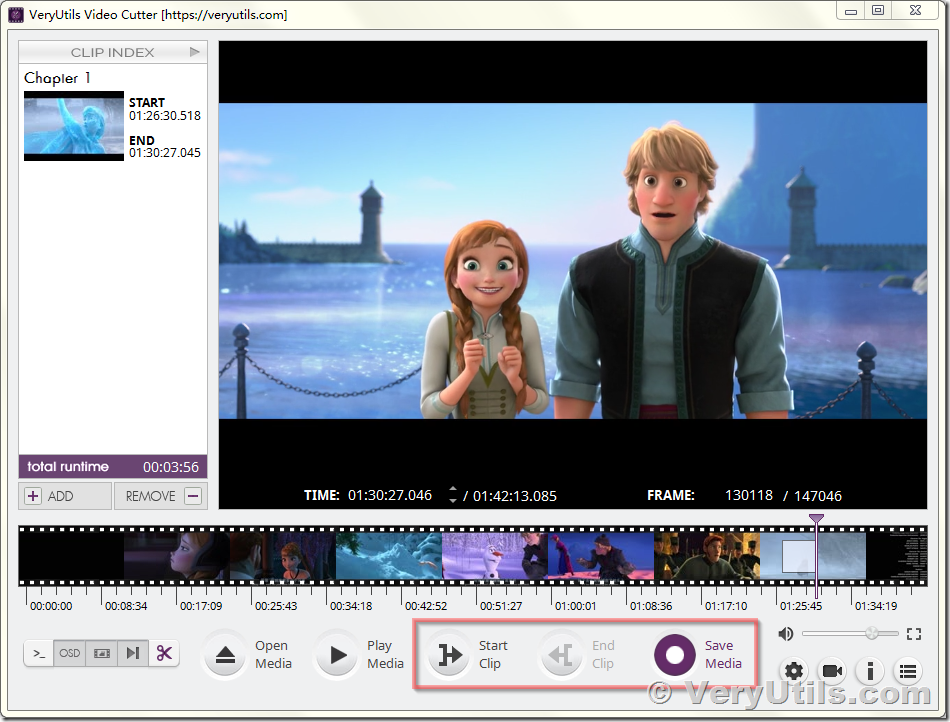Click the total runtime 00:03:56 bar
The height and width of the screenshot is (722, 950).
(113, 467)
